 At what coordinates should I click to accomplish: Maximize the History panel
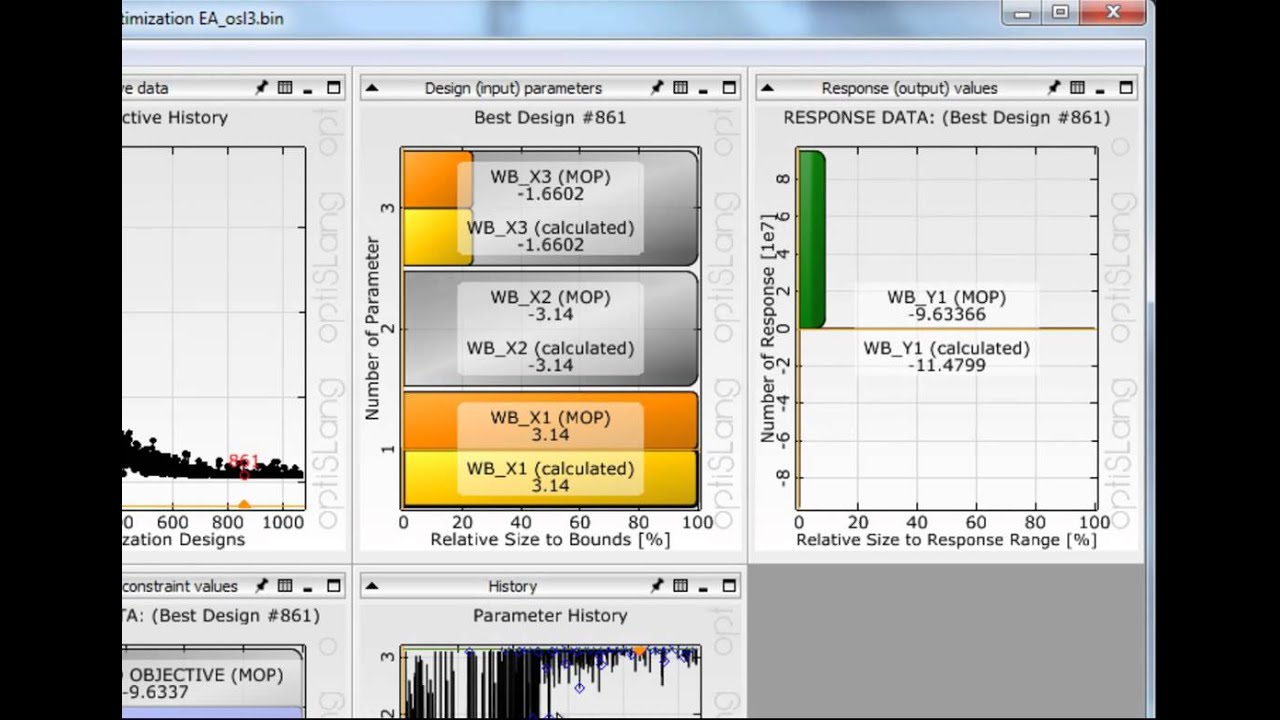[729, 586]
